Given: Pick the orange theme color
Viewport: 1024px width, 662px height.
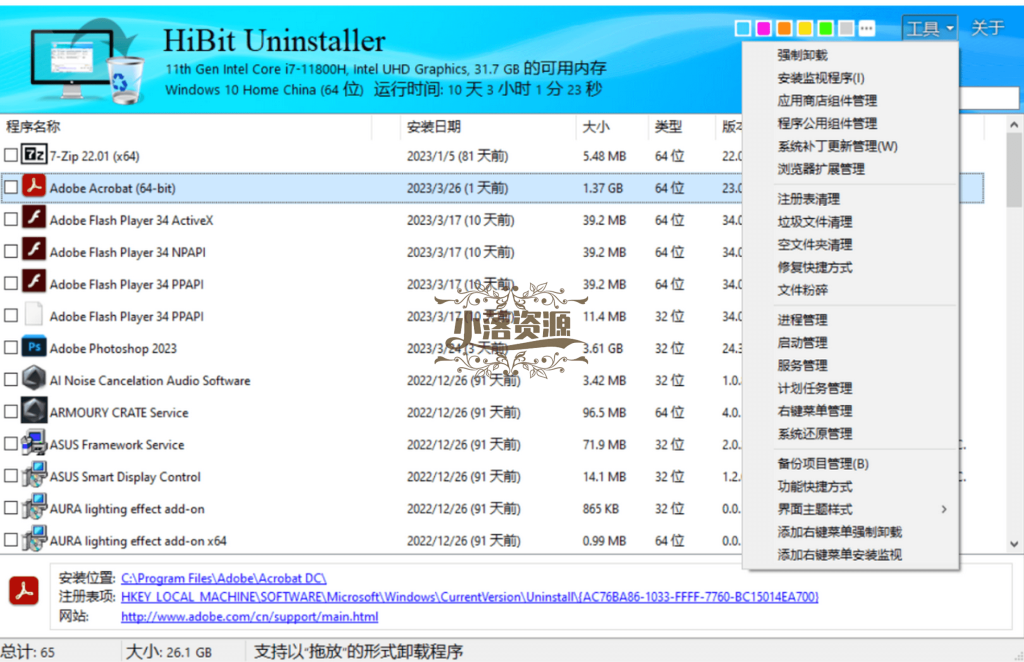Looking at the screenshot, I should [x=784, y=28].
